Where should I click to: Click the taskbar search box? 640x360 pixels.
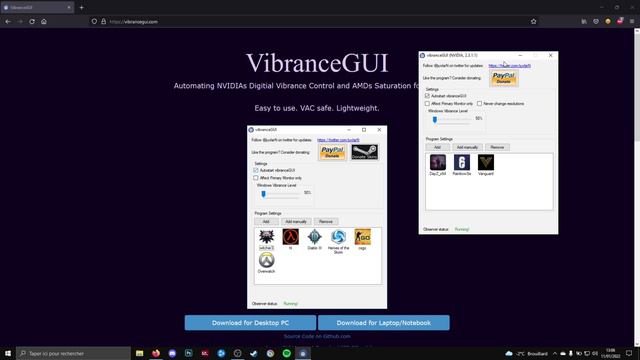[x=73, y=353]
